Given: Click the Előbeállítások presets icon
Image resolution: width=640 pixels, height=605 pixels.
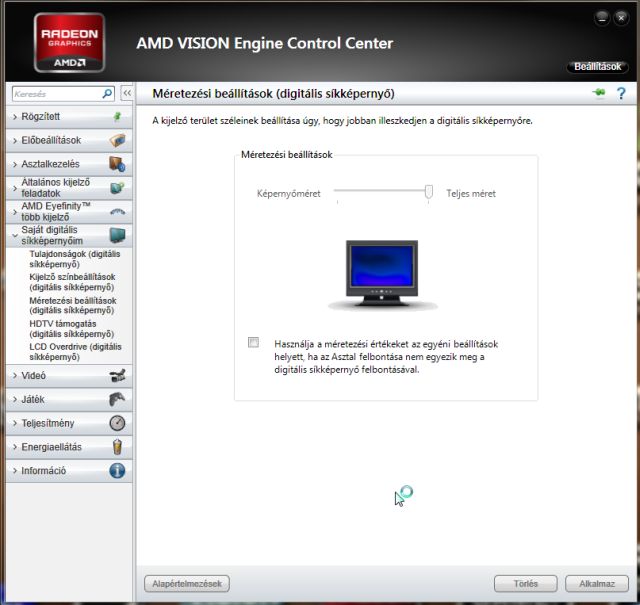Looking at the screenshot, I should point(118,140).
